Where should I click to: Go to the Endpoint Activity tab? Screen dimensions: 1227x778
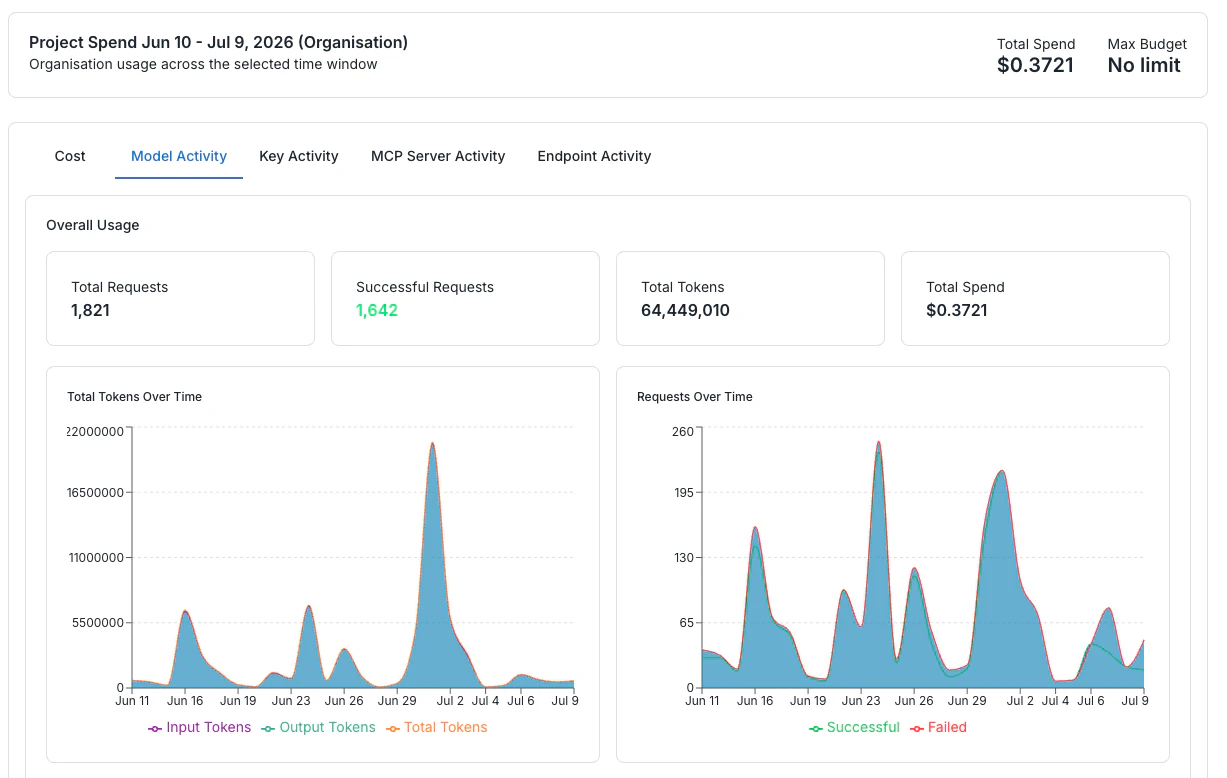(x=594, y=156)
